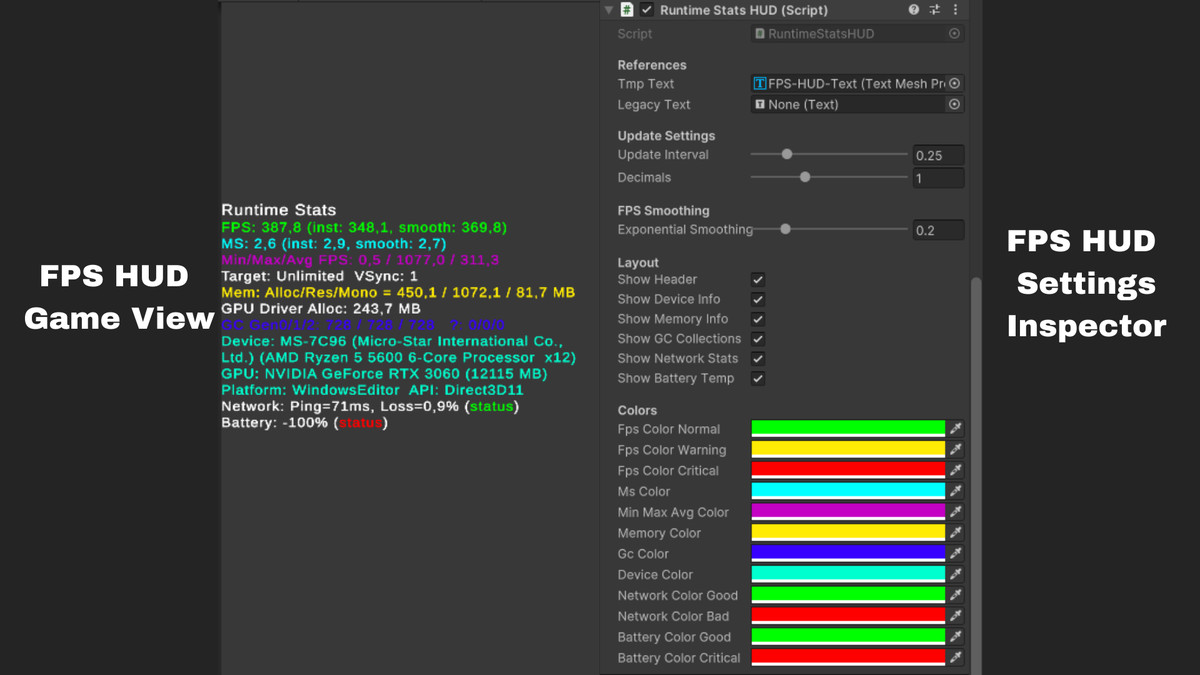
Task: Pick Fps Color Normal with the eyedropper
Action: 955,428
